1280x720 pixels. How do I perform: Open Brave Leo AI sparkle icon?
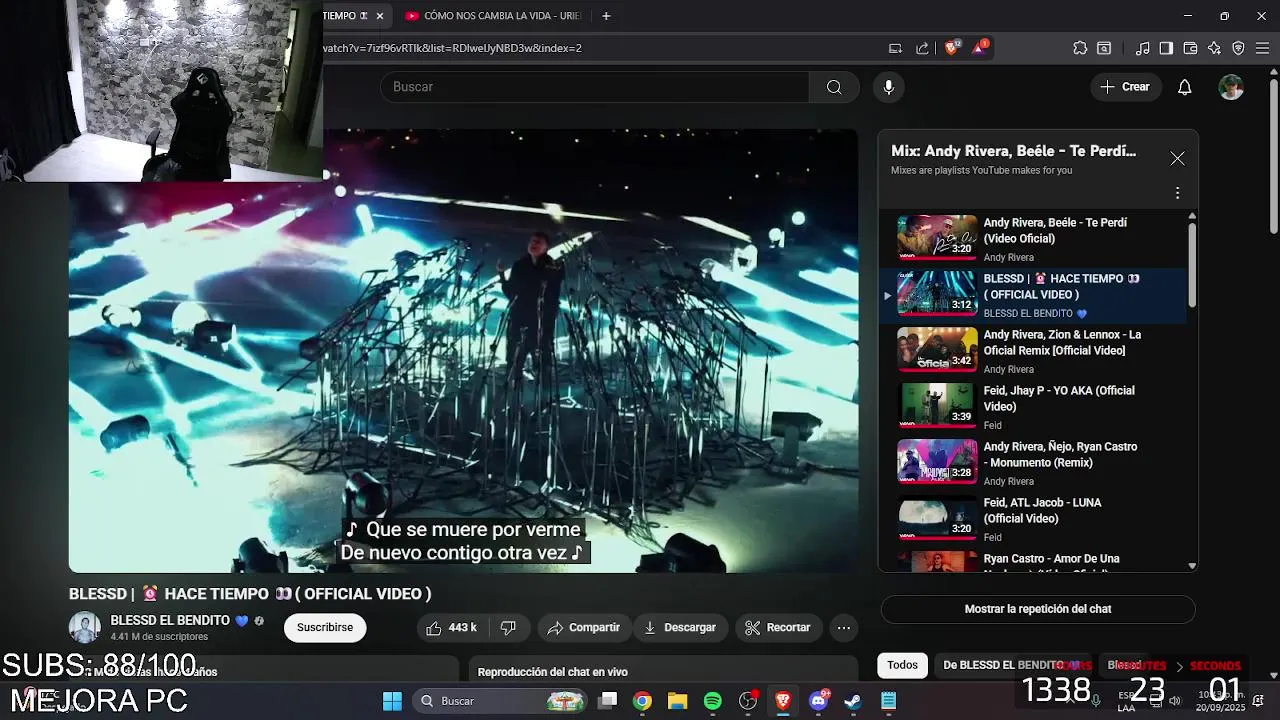tap(1214, 48)
